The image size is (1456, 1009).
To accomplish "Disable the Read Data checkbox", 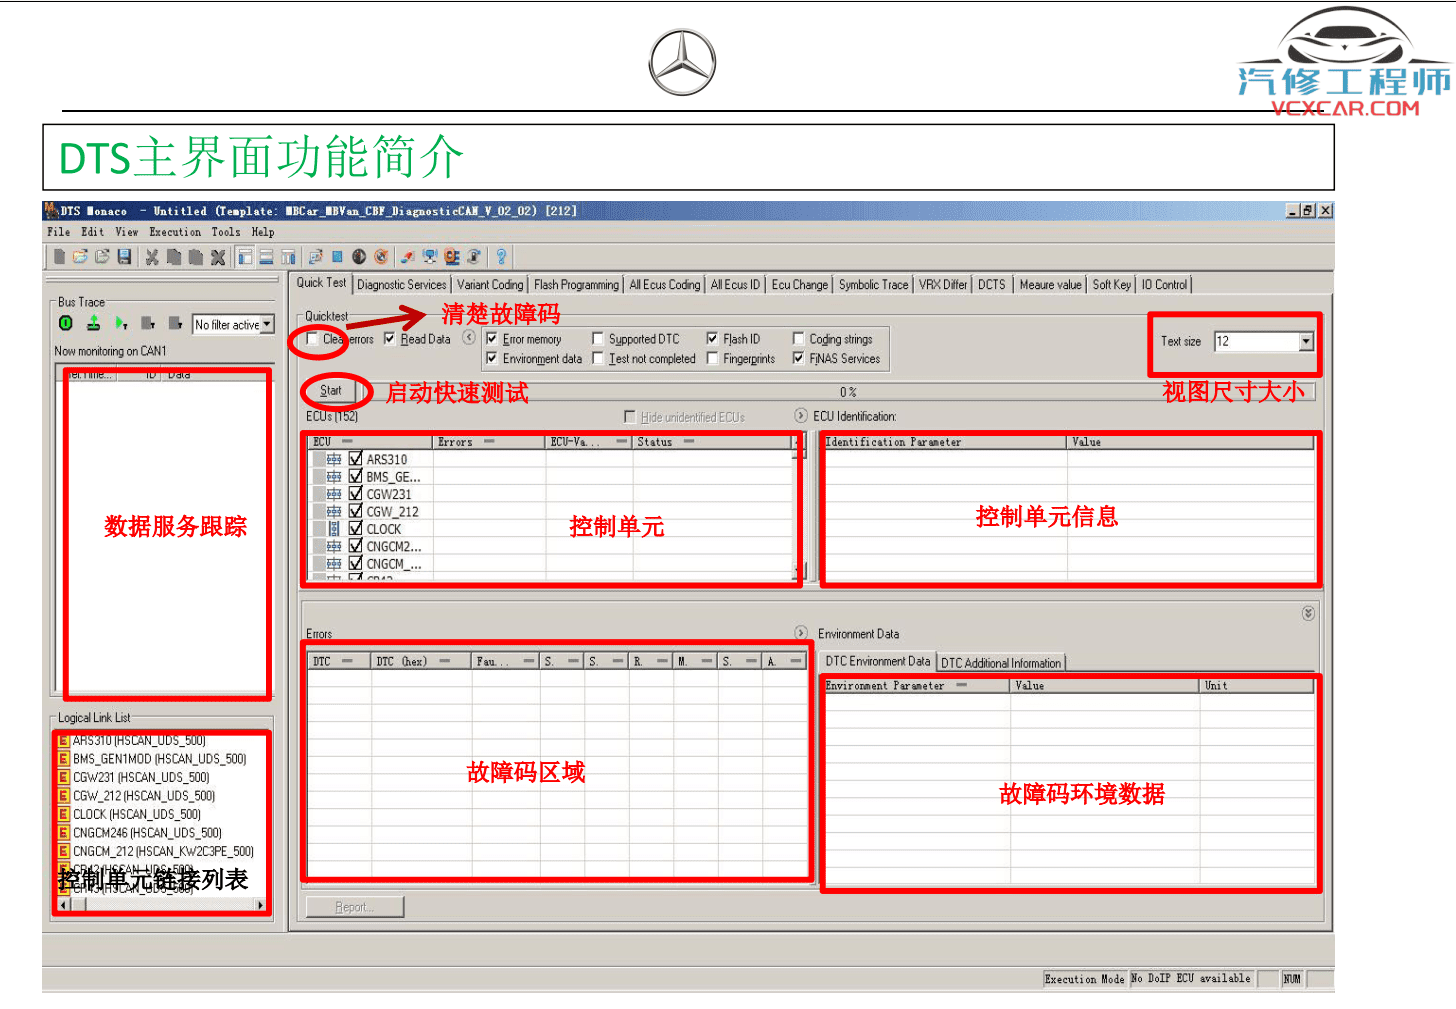I will pos(389,338).
